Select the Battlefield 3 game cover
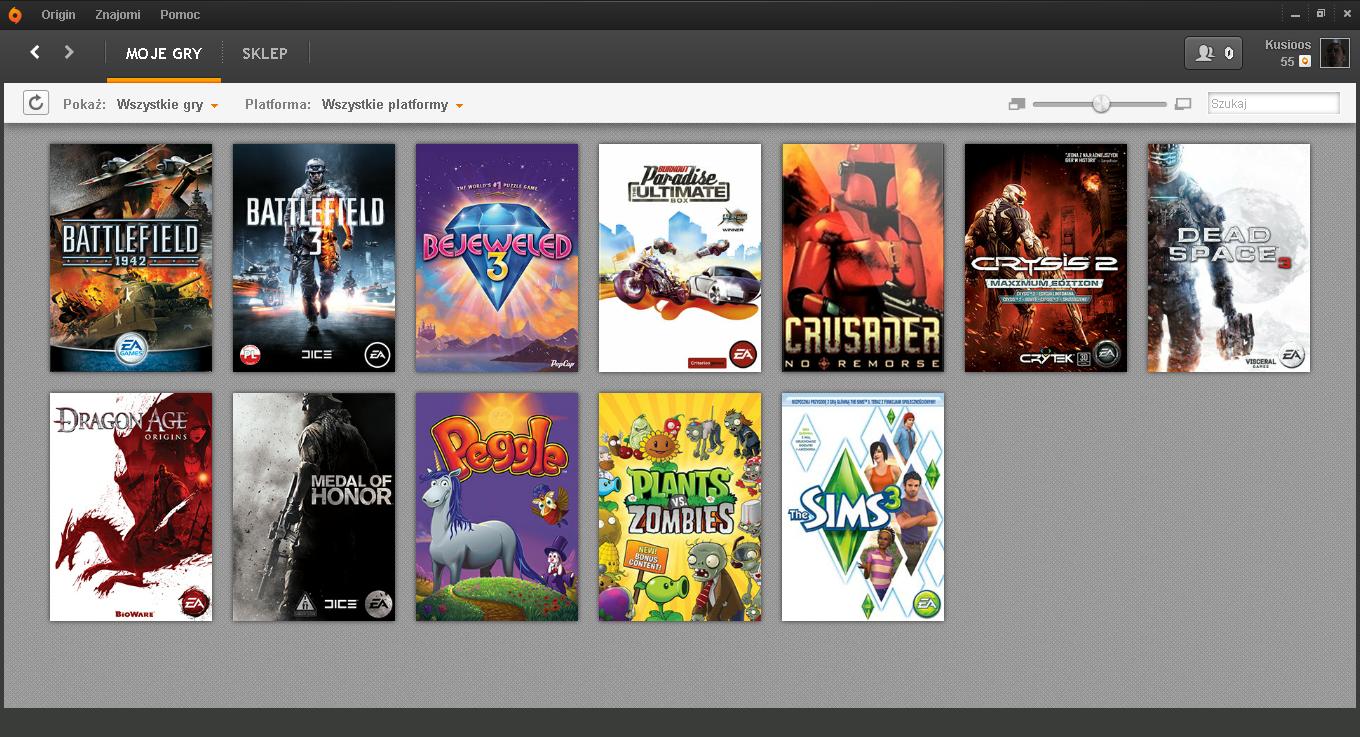The width and height of the screenshot is (1360, 737). 314,258
